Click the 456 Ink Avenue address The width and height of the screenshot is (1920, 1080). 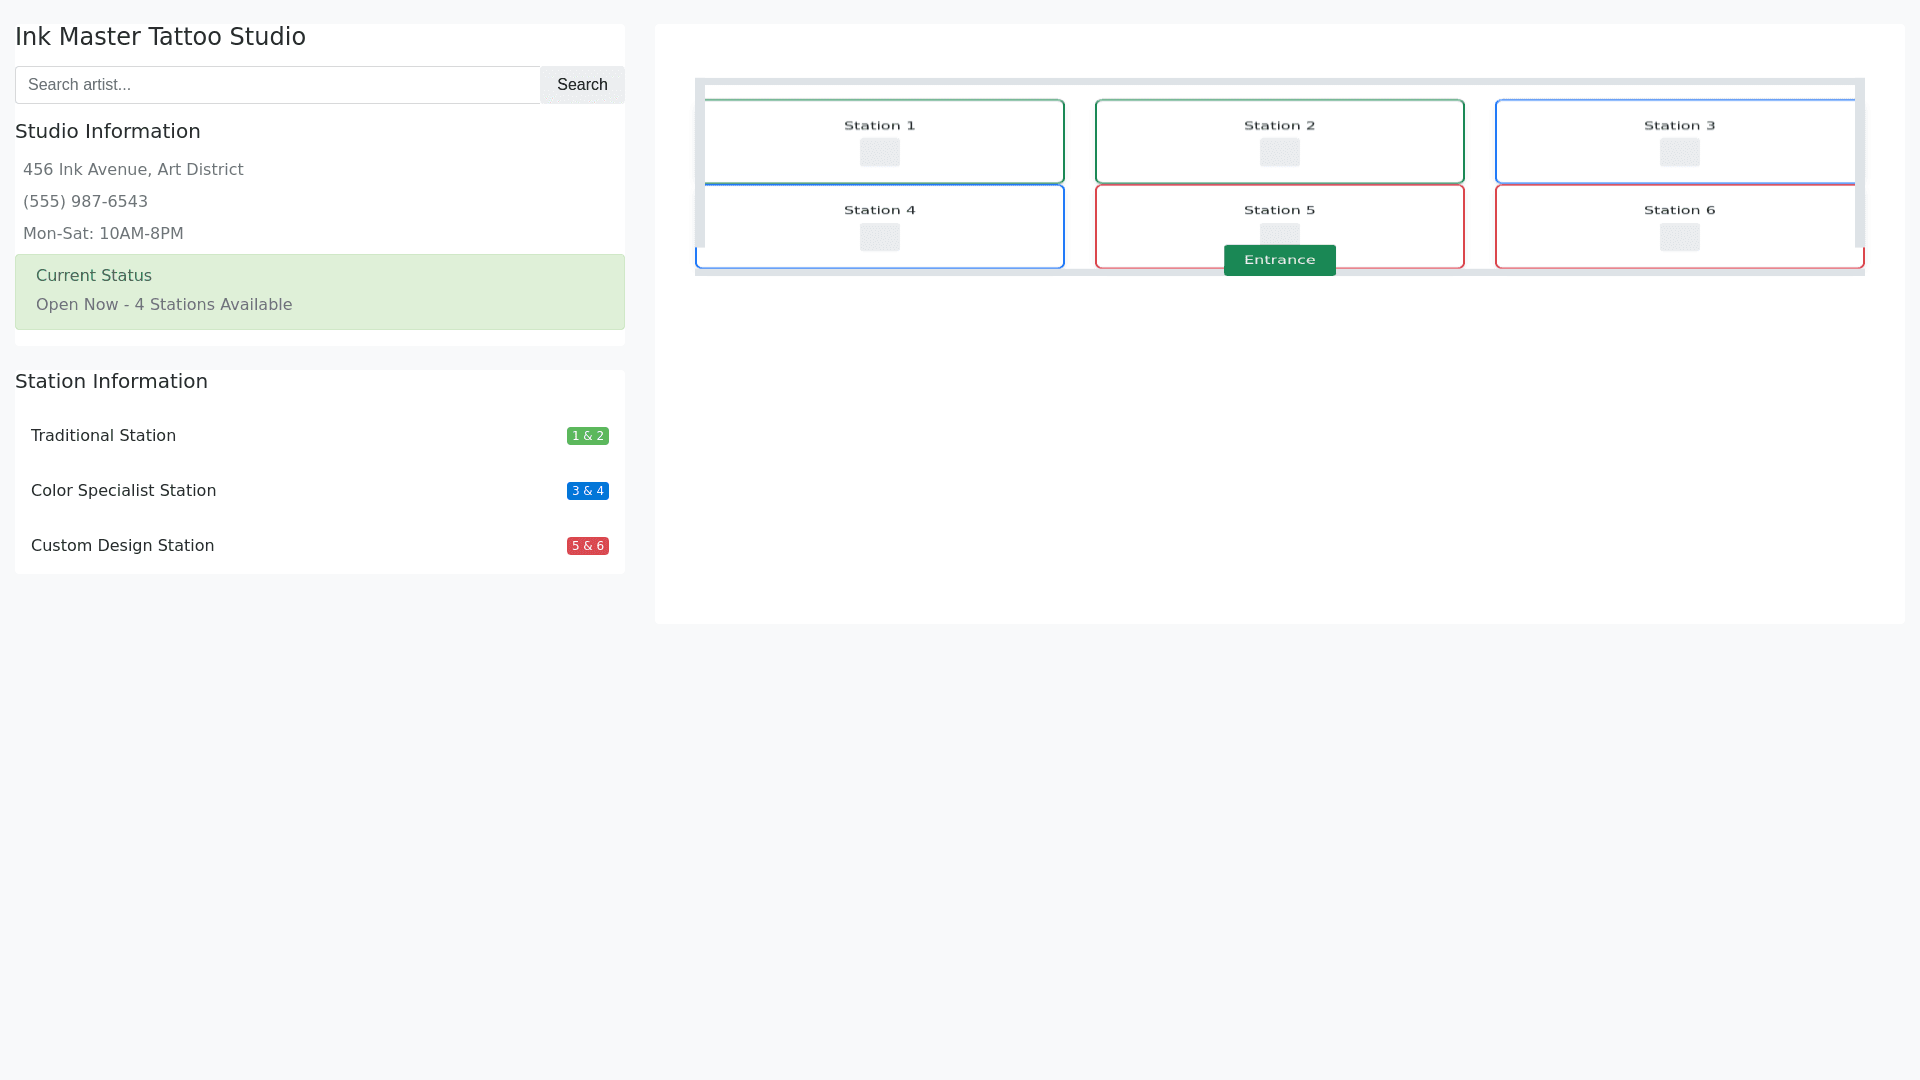(133, 170)
